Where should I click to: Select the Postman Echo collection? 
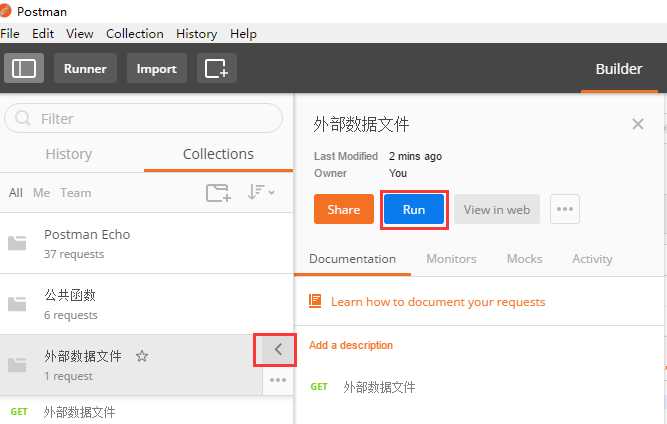click(x=147, y=243)
